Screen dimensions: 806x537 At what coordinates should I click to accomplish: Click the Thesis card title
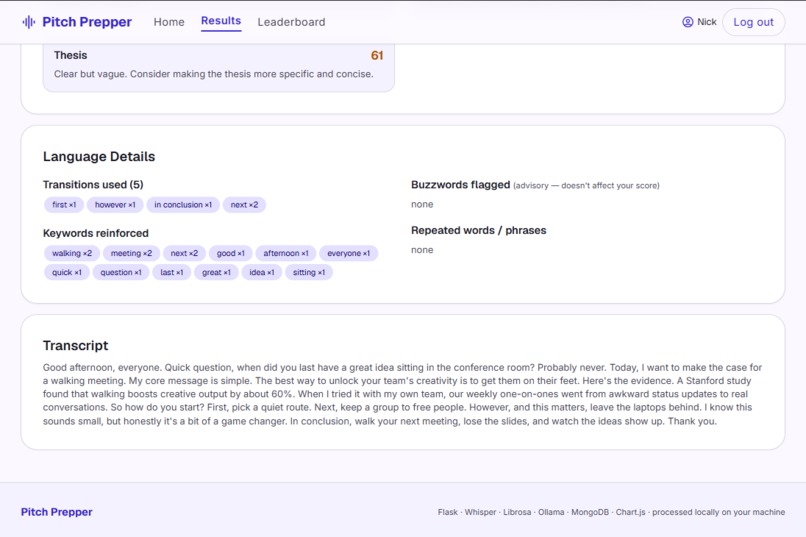point(70,55)
